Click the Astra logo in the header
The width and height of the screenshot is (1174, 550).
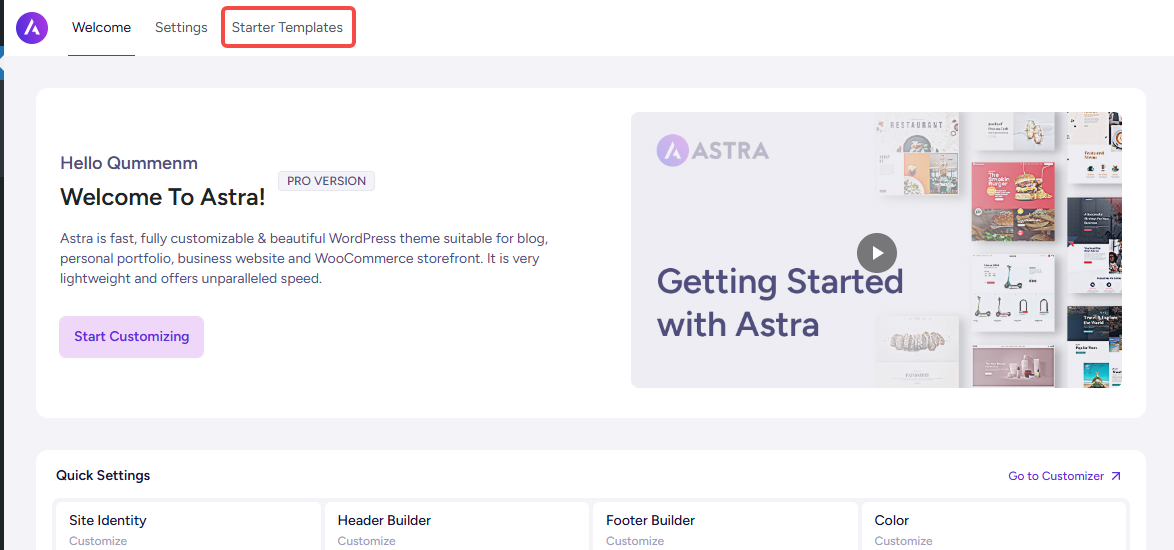click(32, 28)
